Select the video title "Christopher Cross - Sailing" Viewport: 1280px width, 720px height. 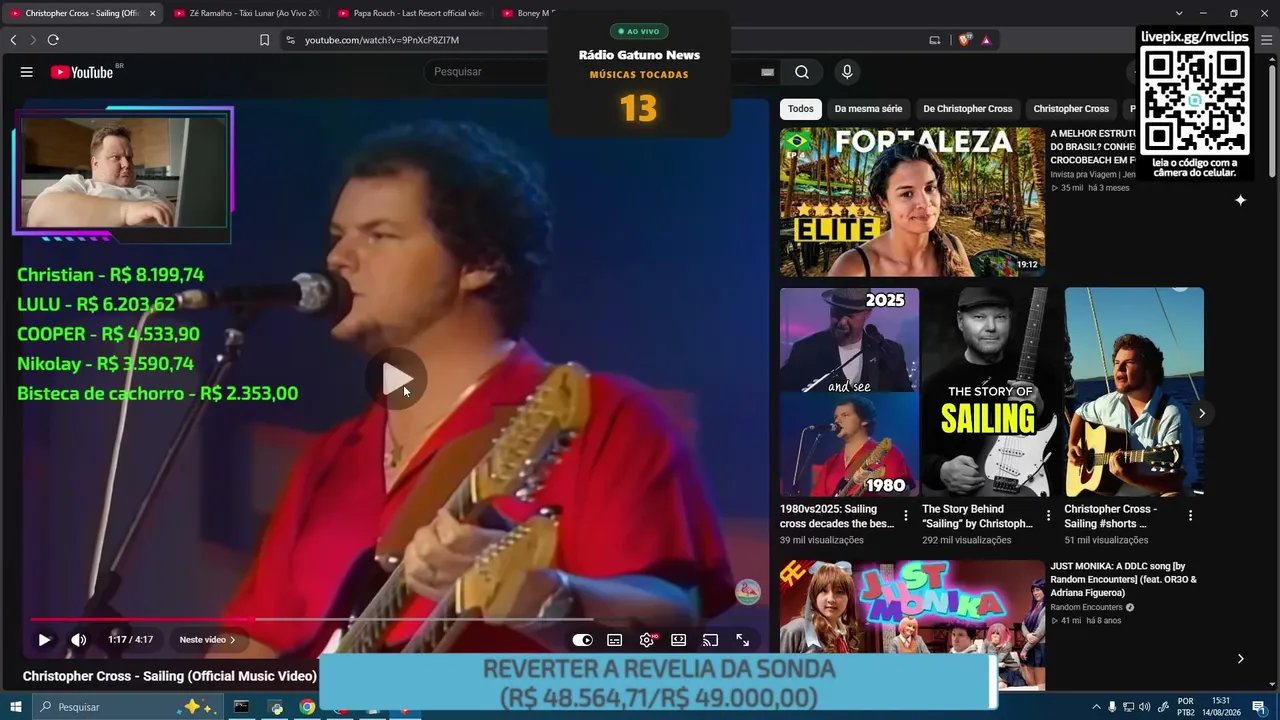coord(170,676)
